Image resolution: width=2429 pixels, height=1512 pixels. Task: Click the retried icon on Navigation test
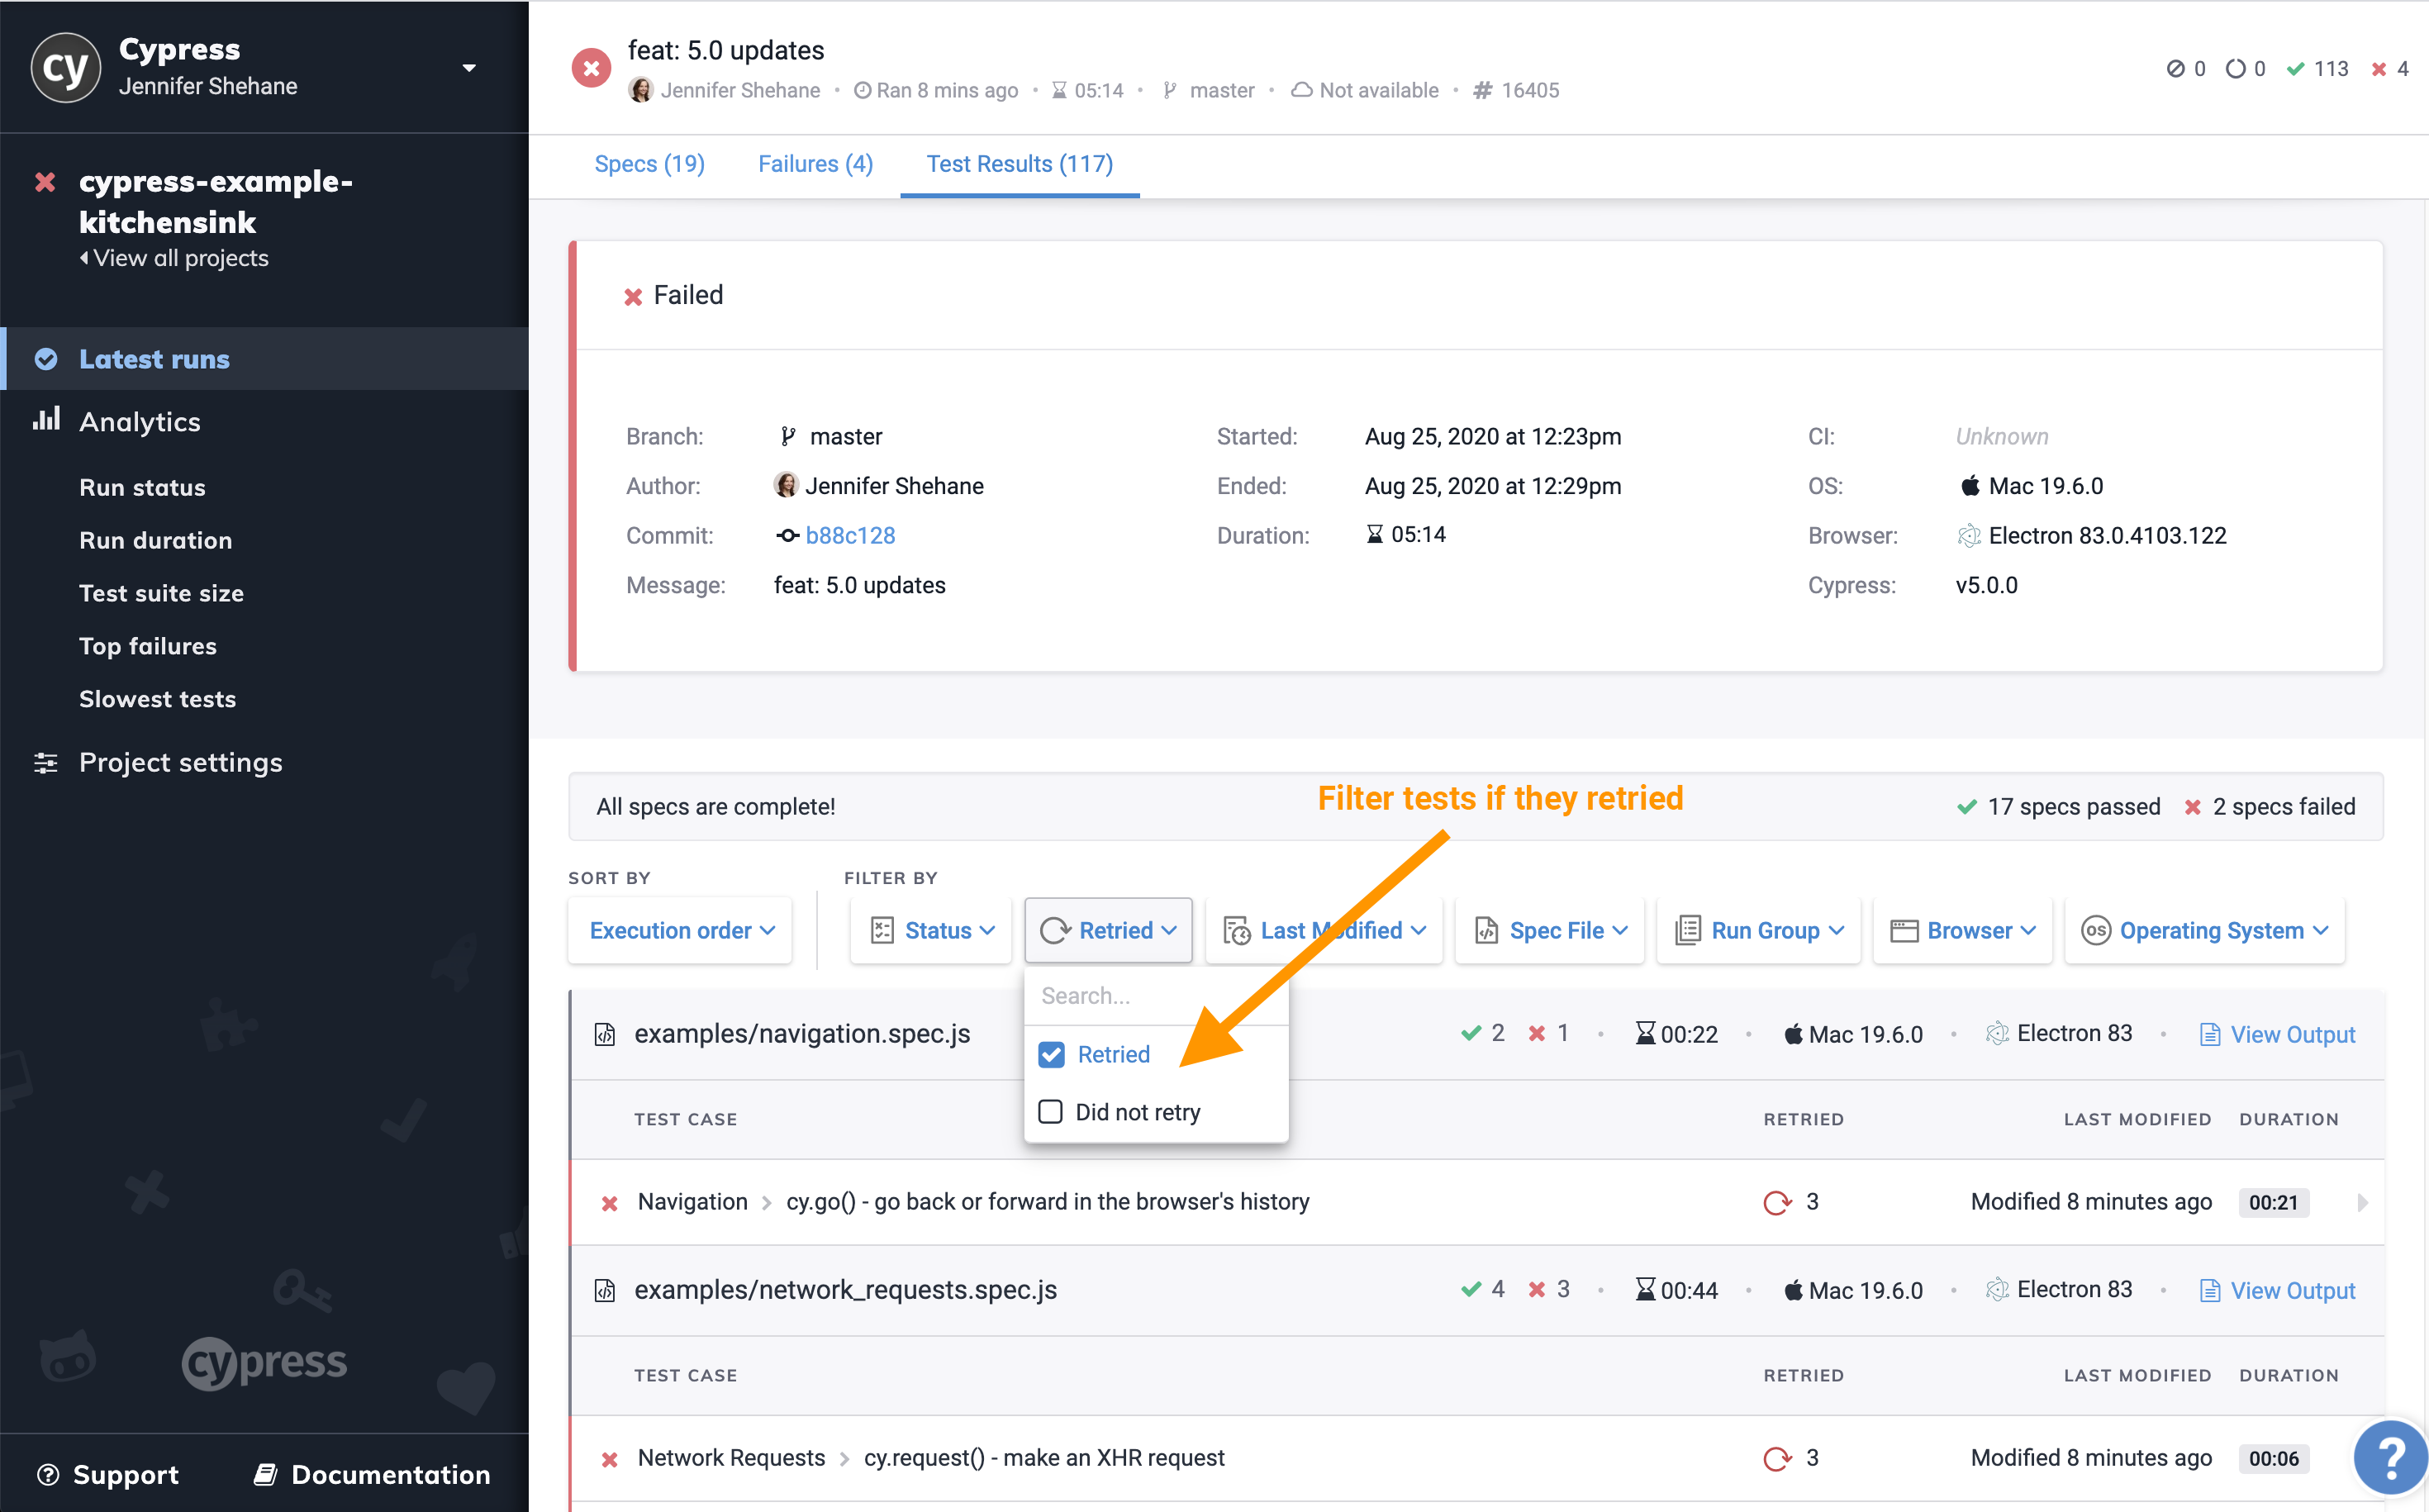pyautogui.click(x=1777, y=1202)
